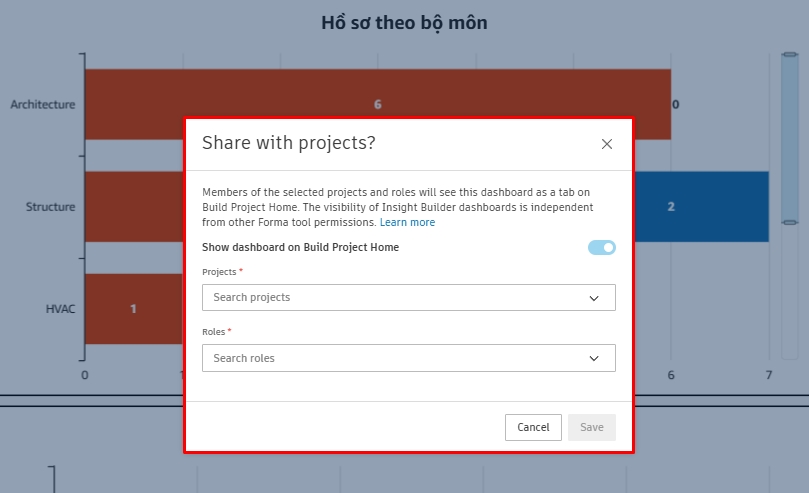Click the HVAC bar labeled 1
Image resolution: width=809 pixels, height=493 pixels.
134,309
